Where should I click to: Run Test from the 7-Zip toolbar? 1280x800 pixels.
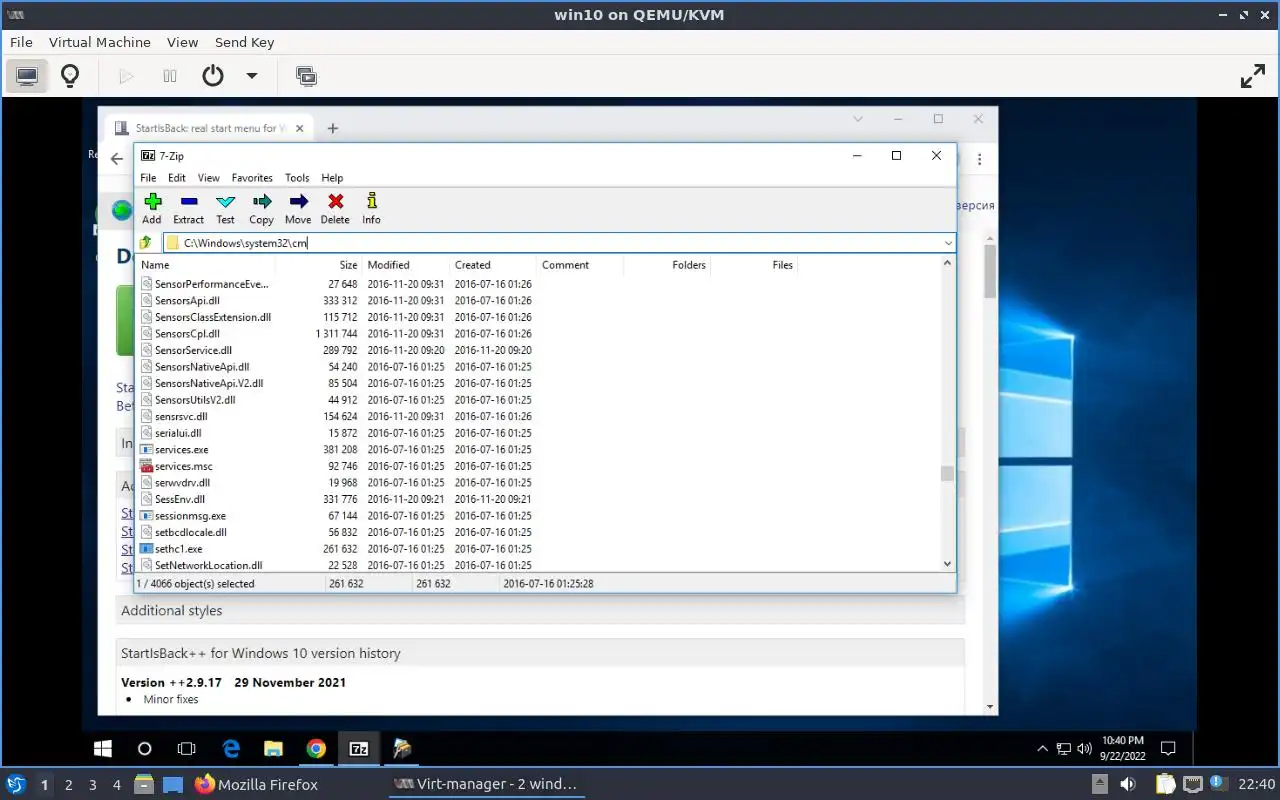[225, 201]
